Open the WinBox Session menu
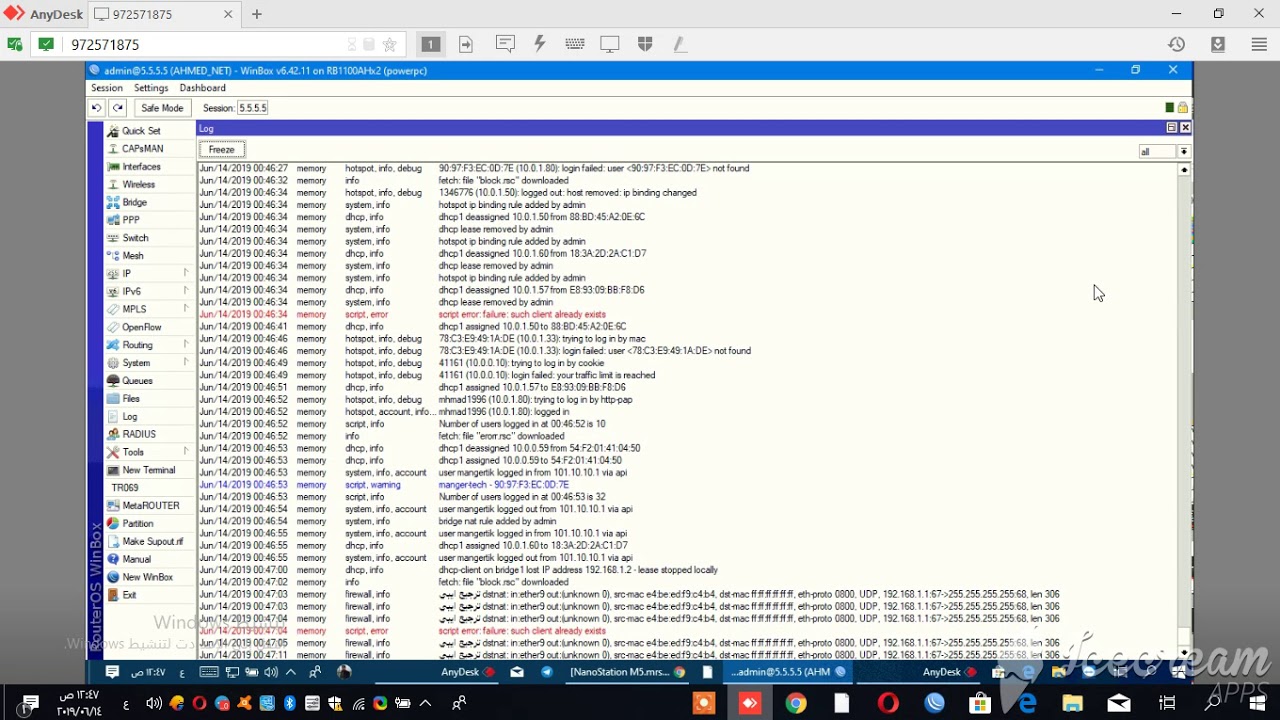The height and width of the screenshot is (720, 1280). pos(107,88)
